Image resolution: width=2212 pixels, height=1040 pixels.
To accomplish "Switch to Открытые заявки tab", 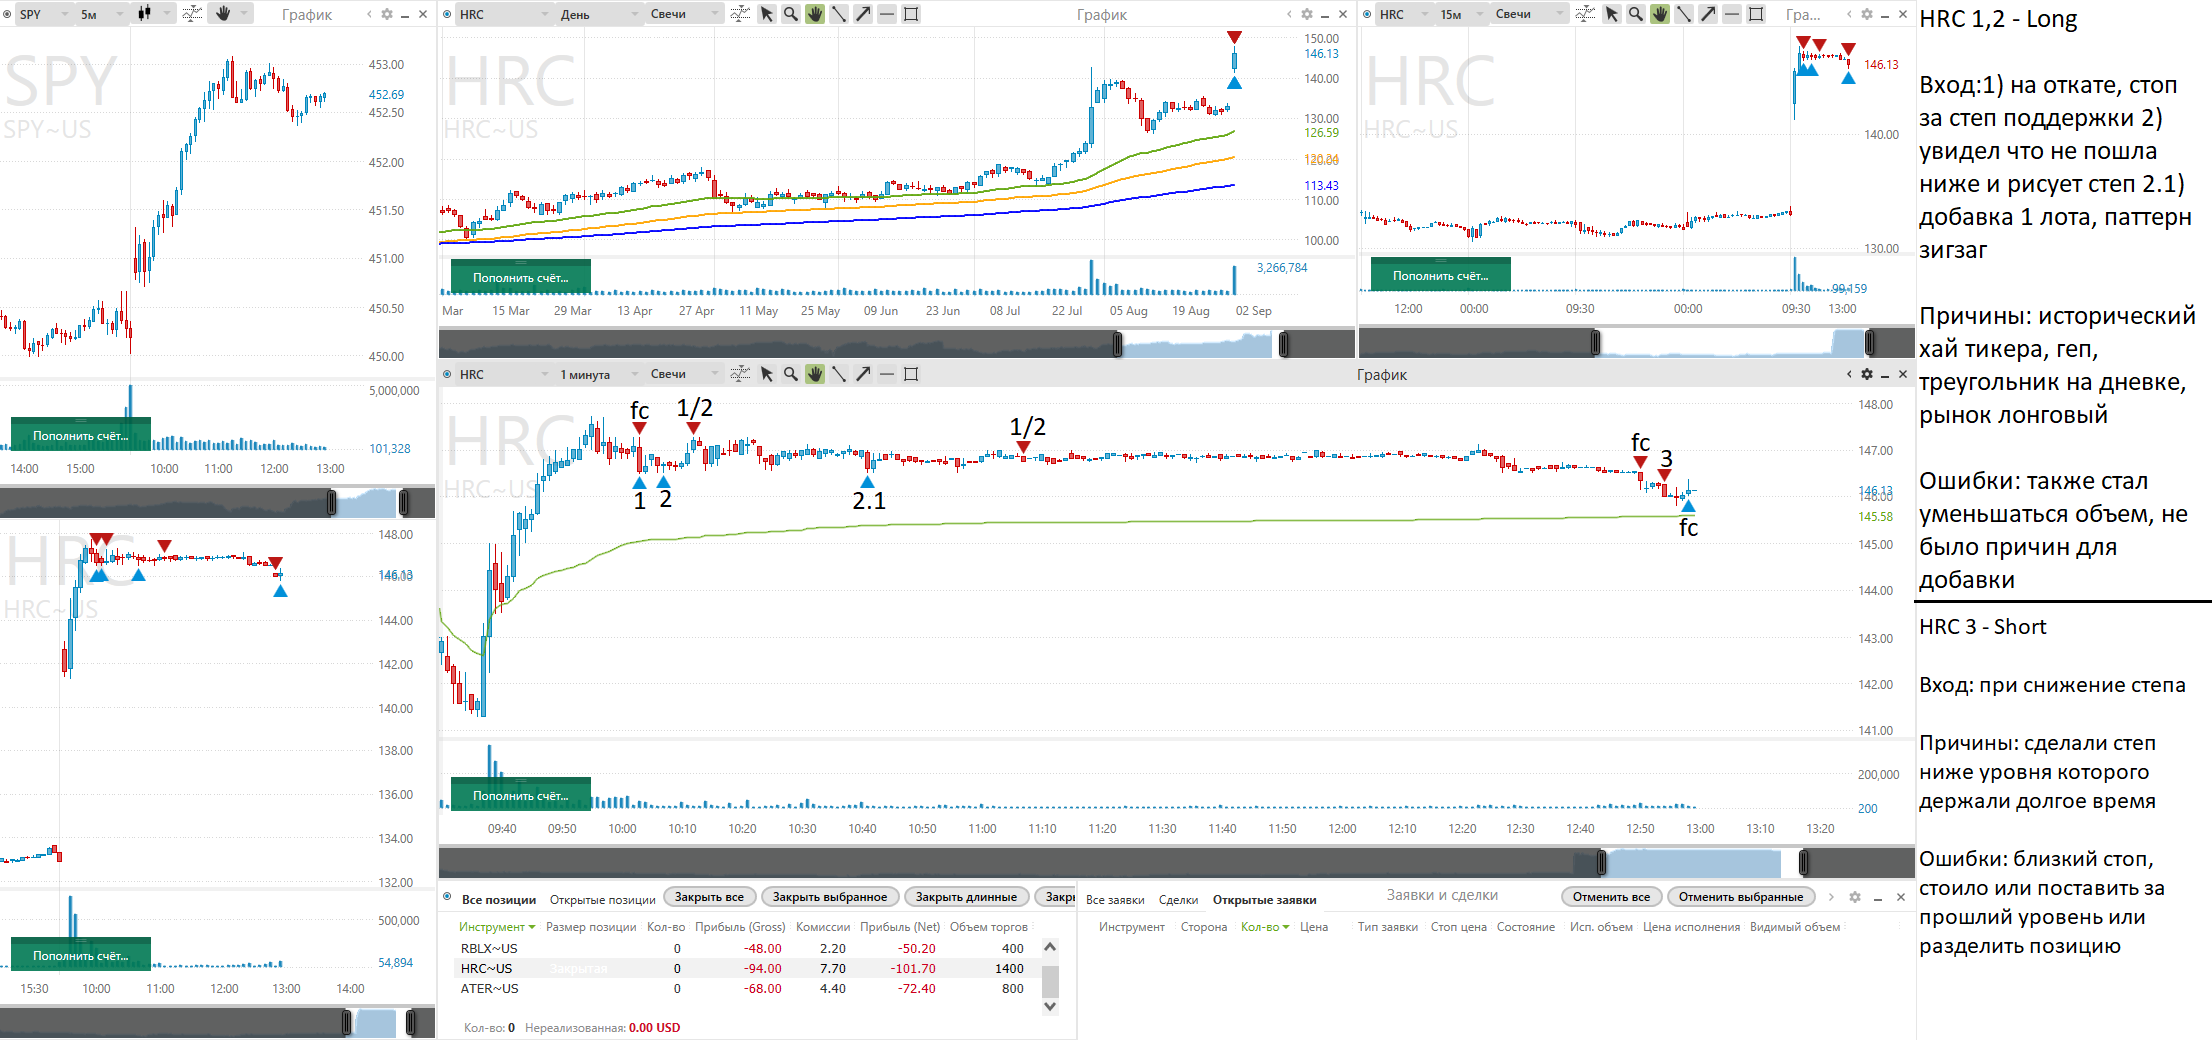I will pos(1264,899).
